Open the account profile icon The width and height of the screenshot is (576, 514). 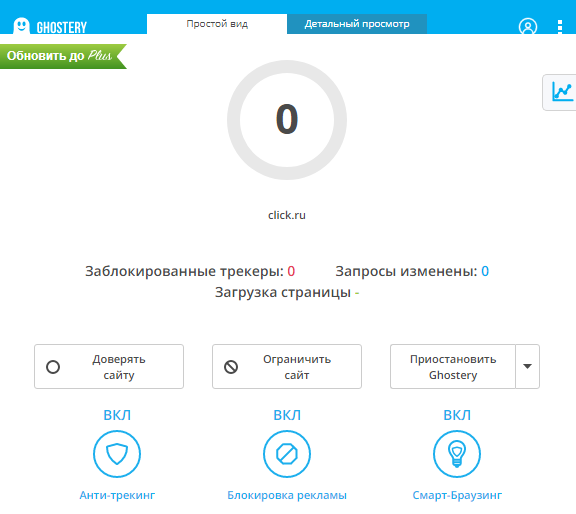pos(528,26)
